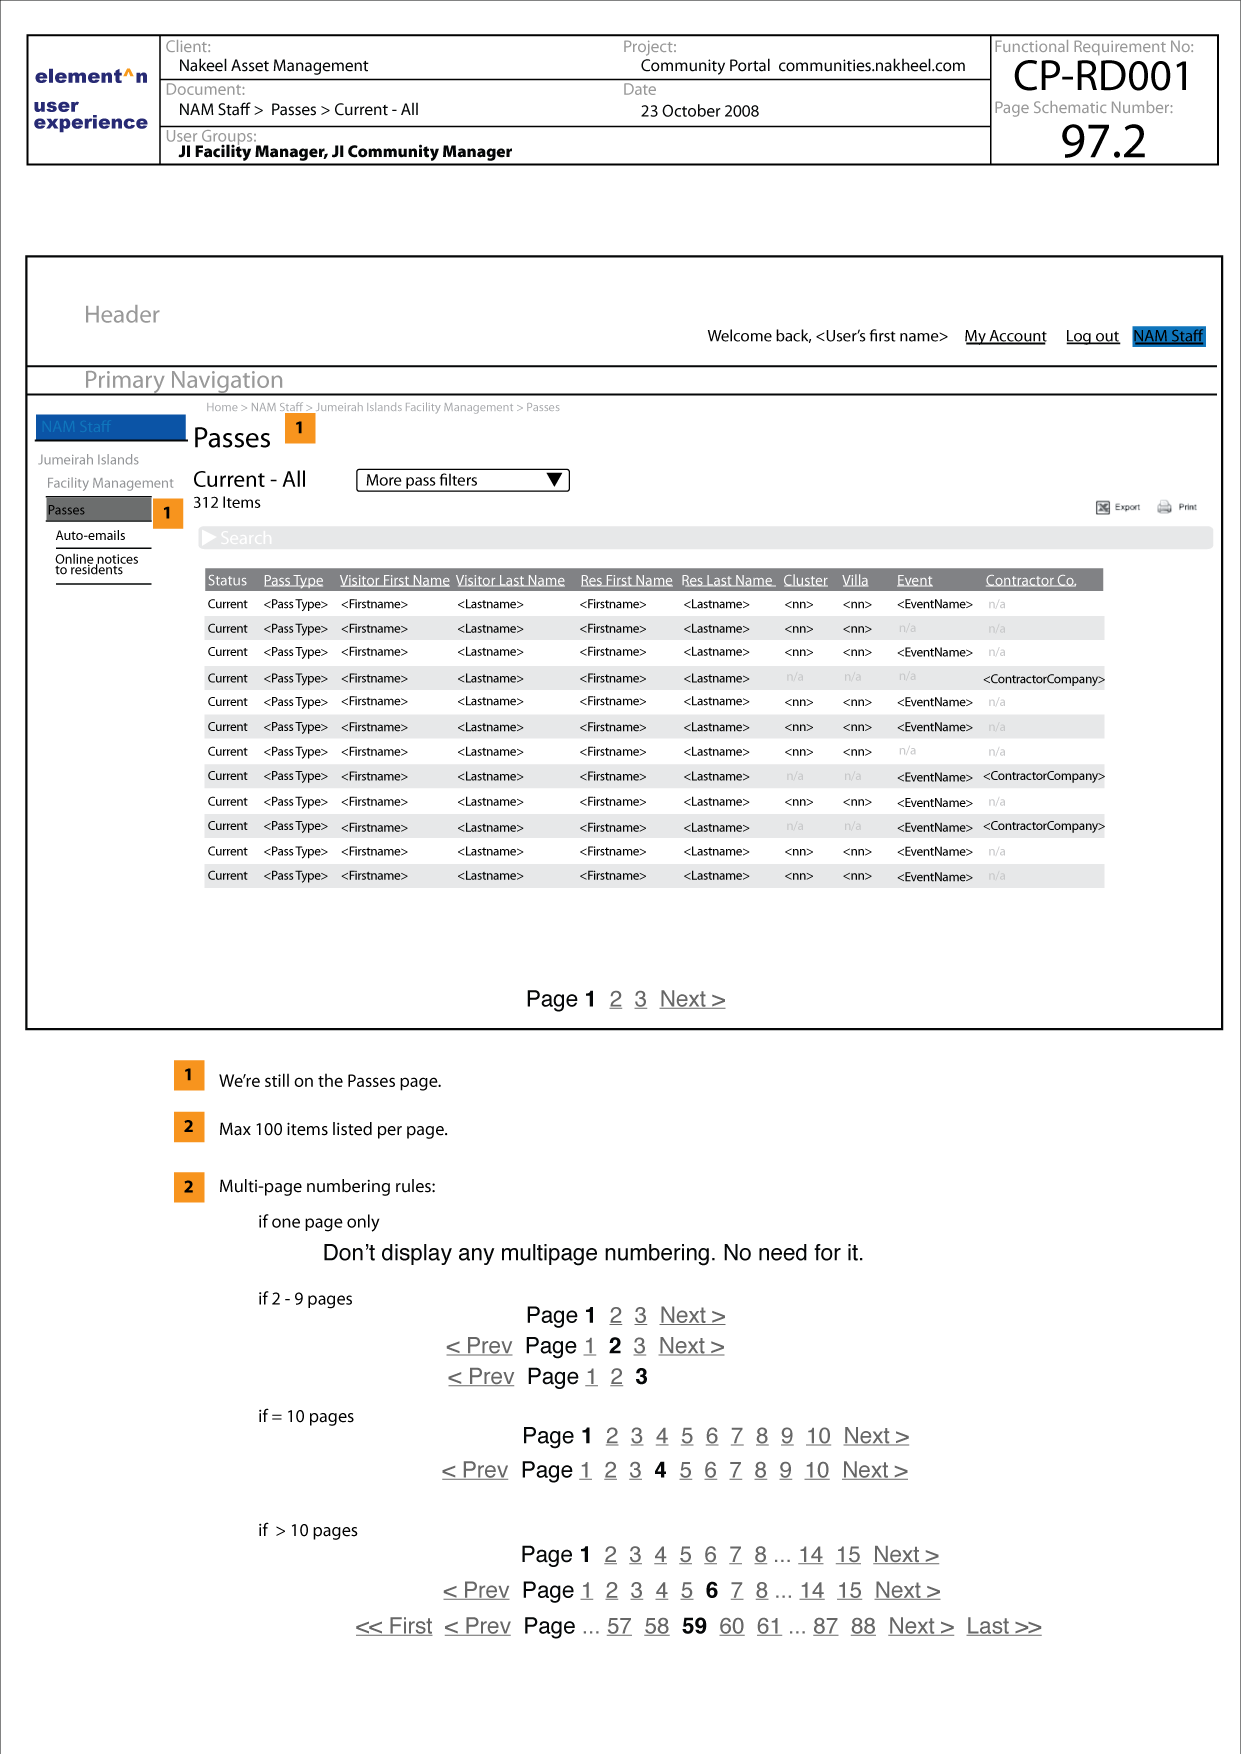Click the Log out link
1241x1754 pixels.
click(1092, 336)
